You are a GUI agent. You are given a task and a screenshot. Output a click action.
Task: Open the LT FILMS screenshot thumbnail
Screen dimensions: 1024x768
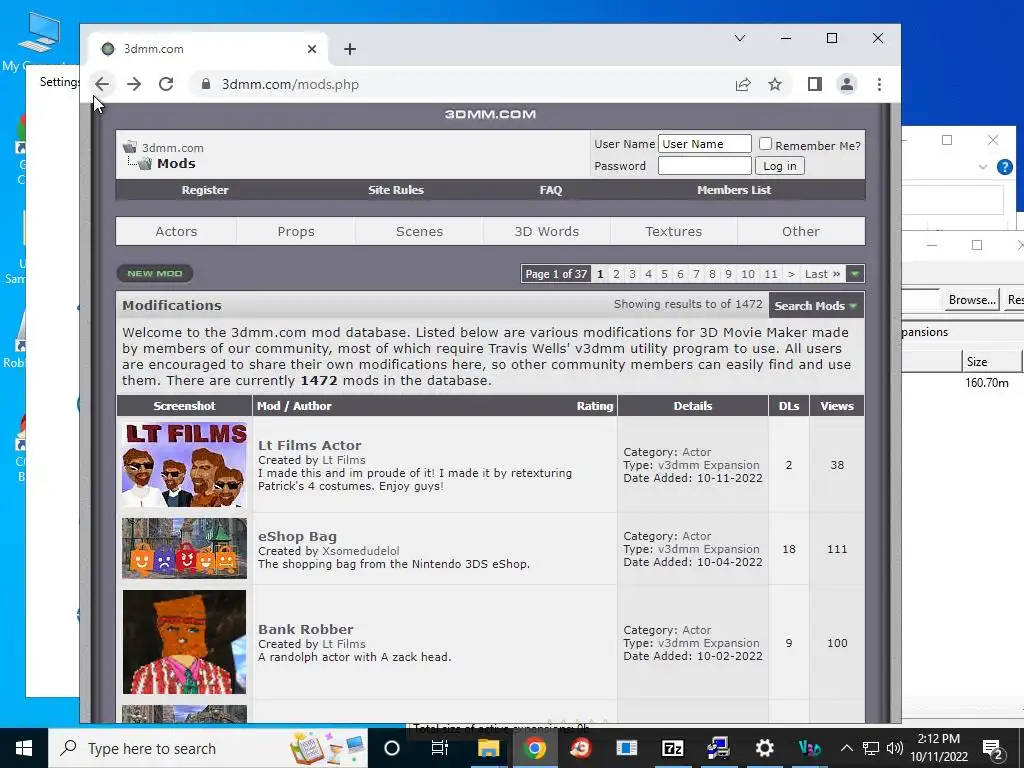[184, 464]
